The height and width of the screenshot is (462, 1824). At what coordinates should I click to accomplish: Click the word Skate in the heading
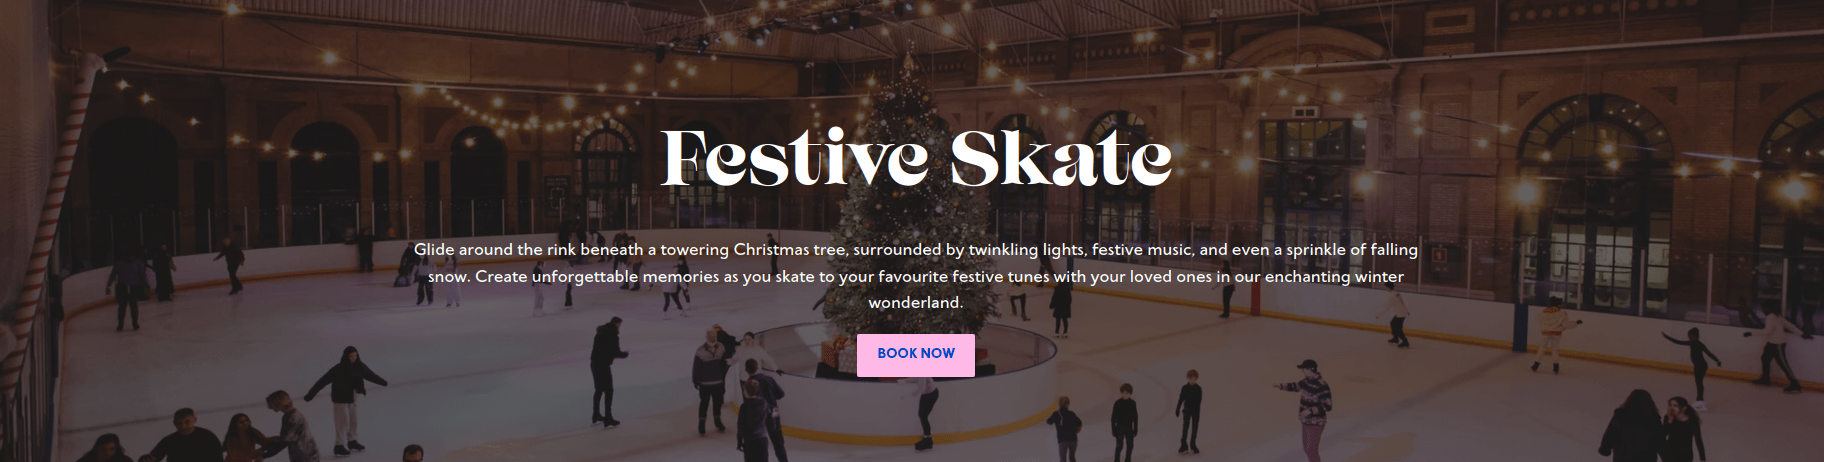coord(1060,157)
